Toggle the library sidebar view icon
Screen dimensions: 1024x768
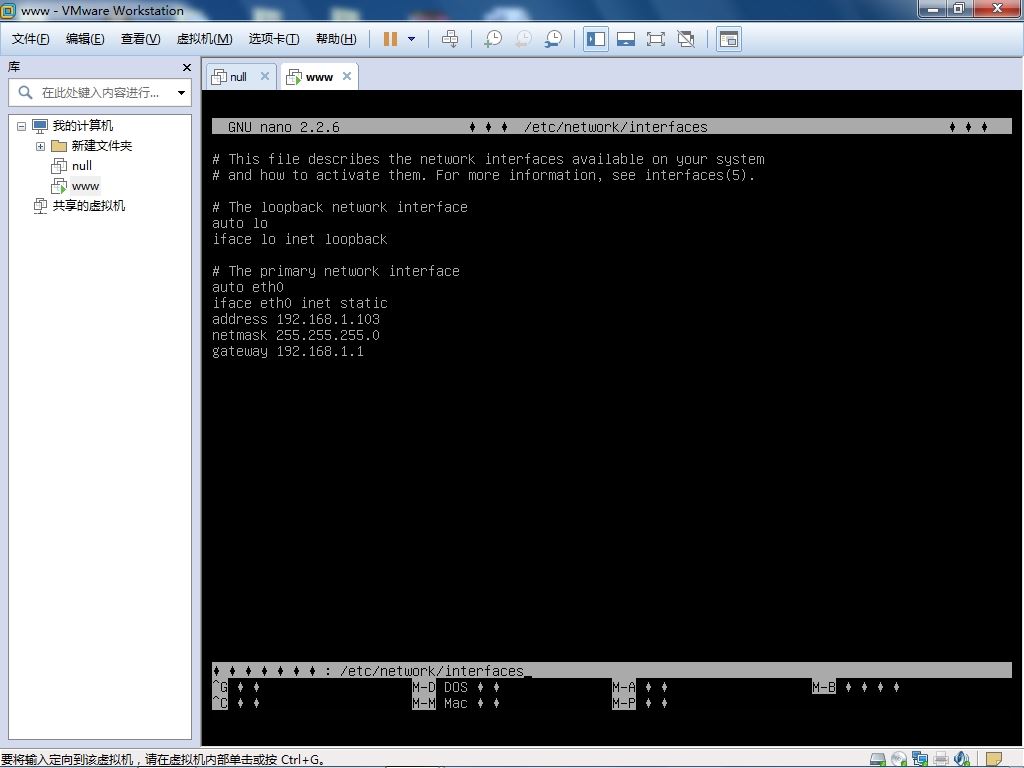click(596, 39)
